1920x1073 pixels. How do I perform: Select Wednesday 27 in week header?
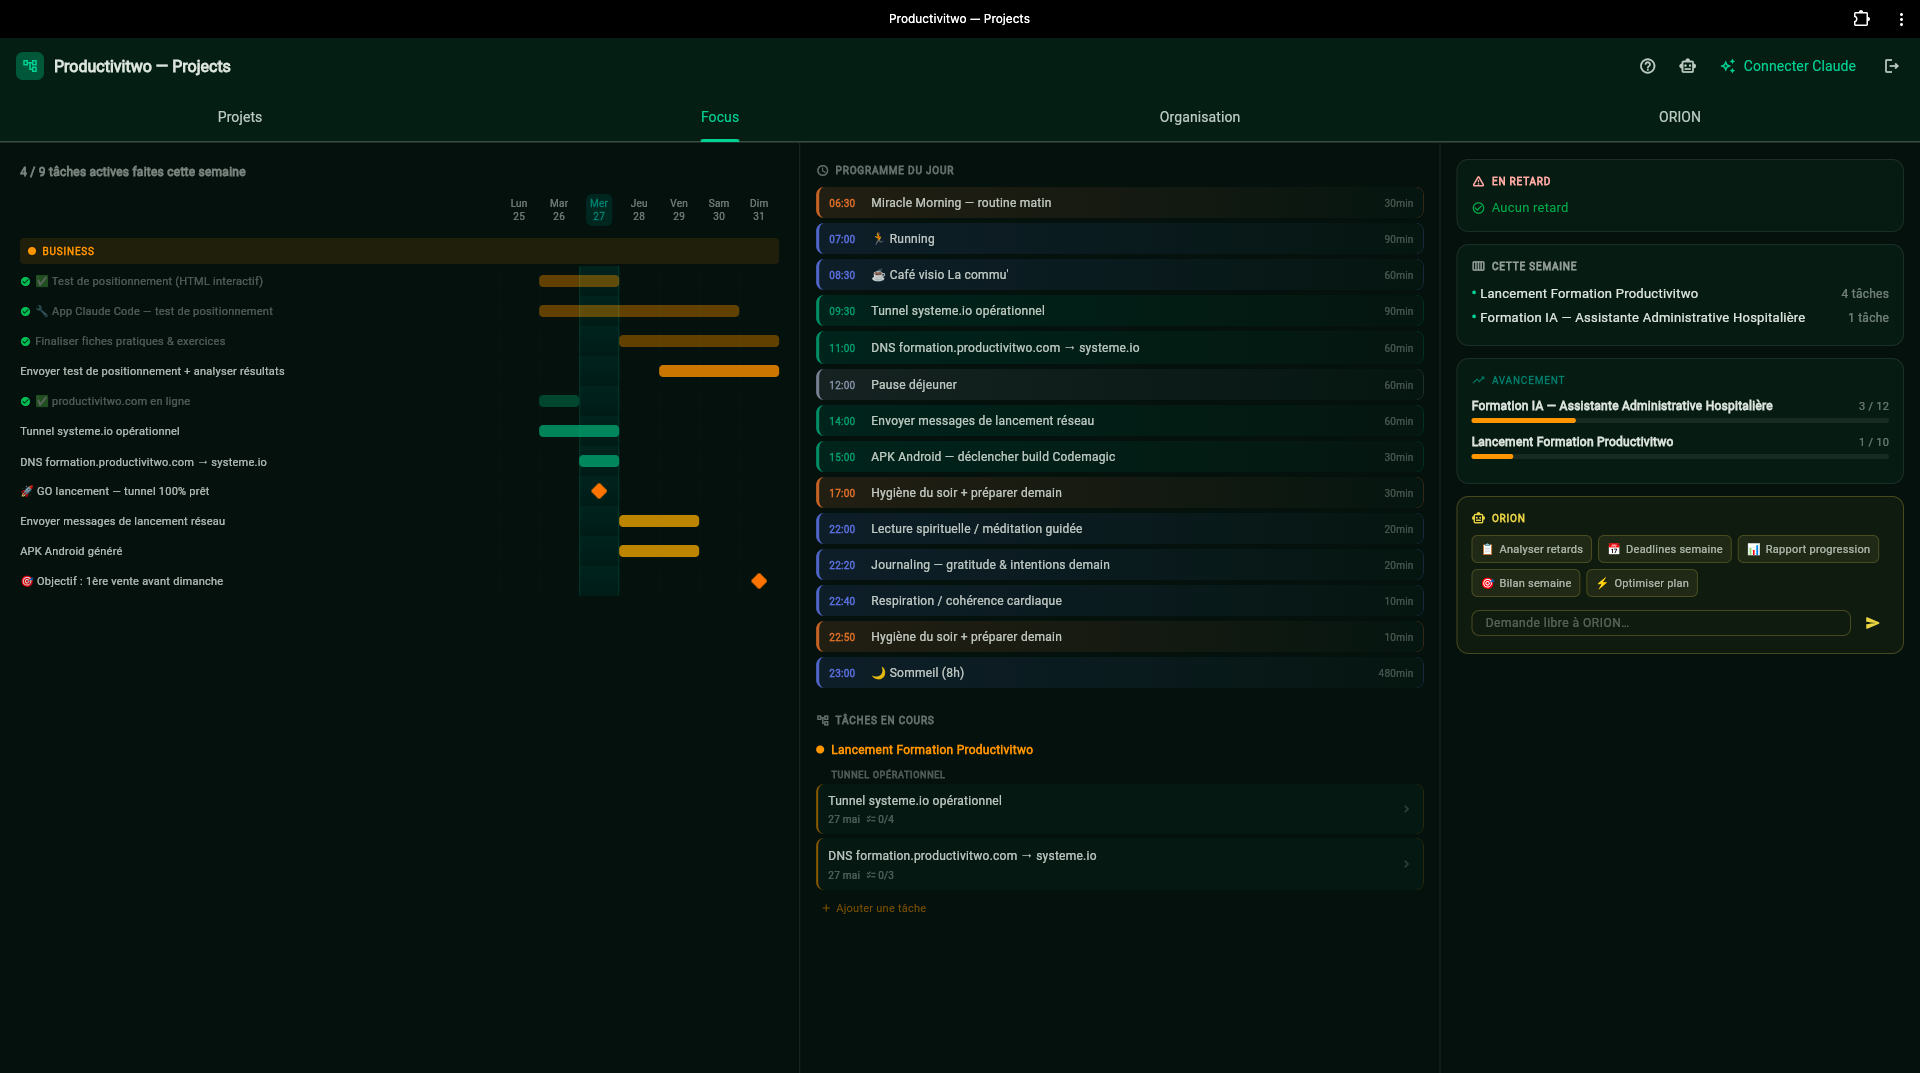point(599,210)
